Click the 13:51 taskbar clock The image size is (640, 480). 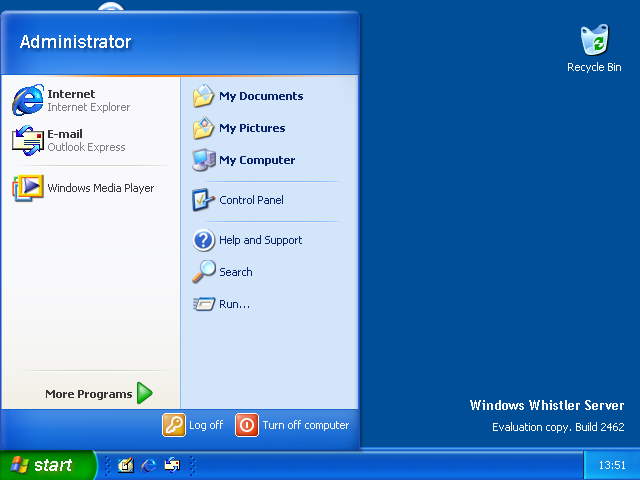tap(612, 465)
